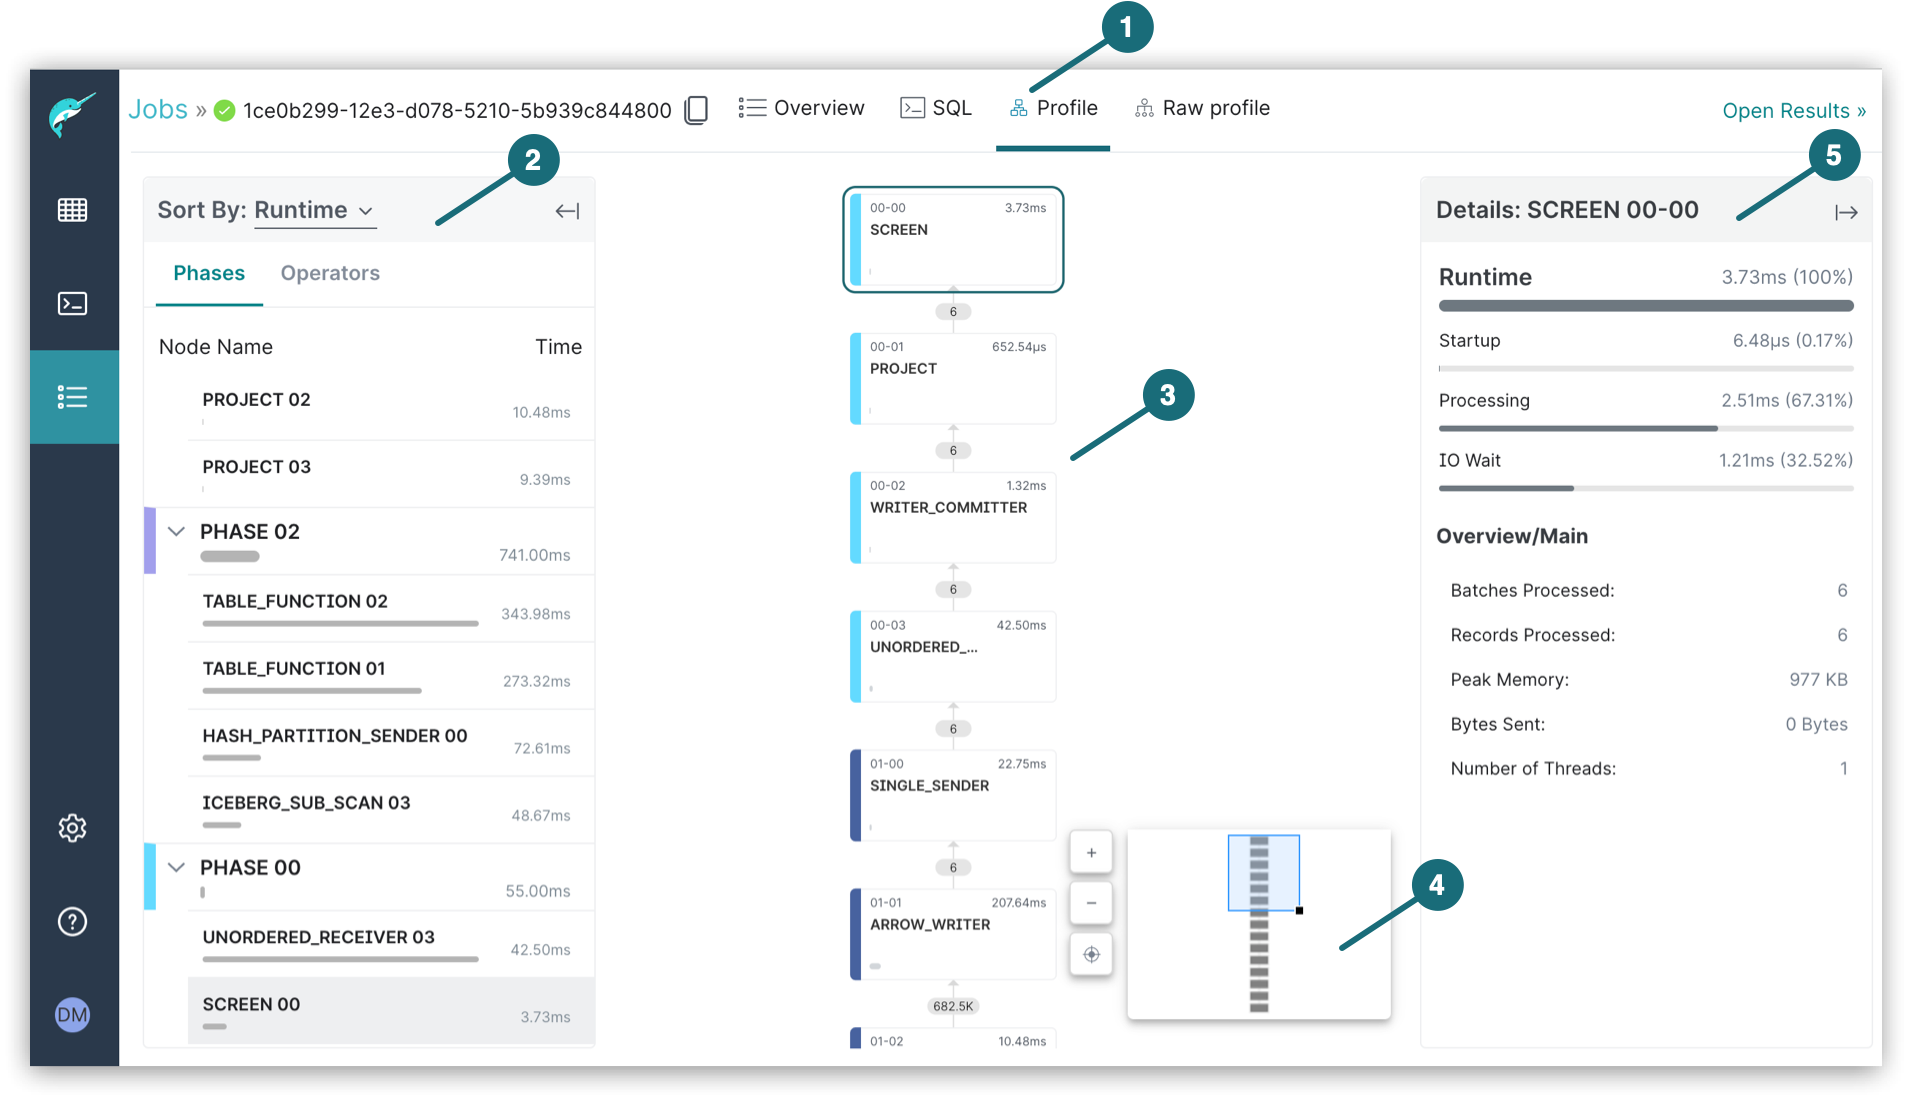Click the Dremio narwhal logo

[73, 114]
